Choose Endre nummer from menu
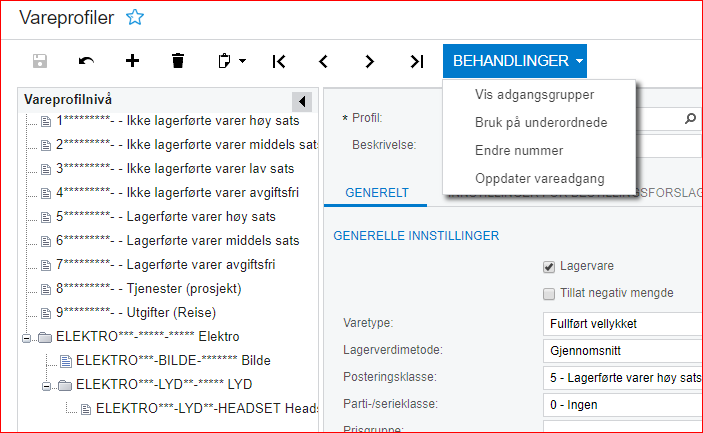Viewport: 703px width, 433px height. pyautogui.click(x=519, y=151)
